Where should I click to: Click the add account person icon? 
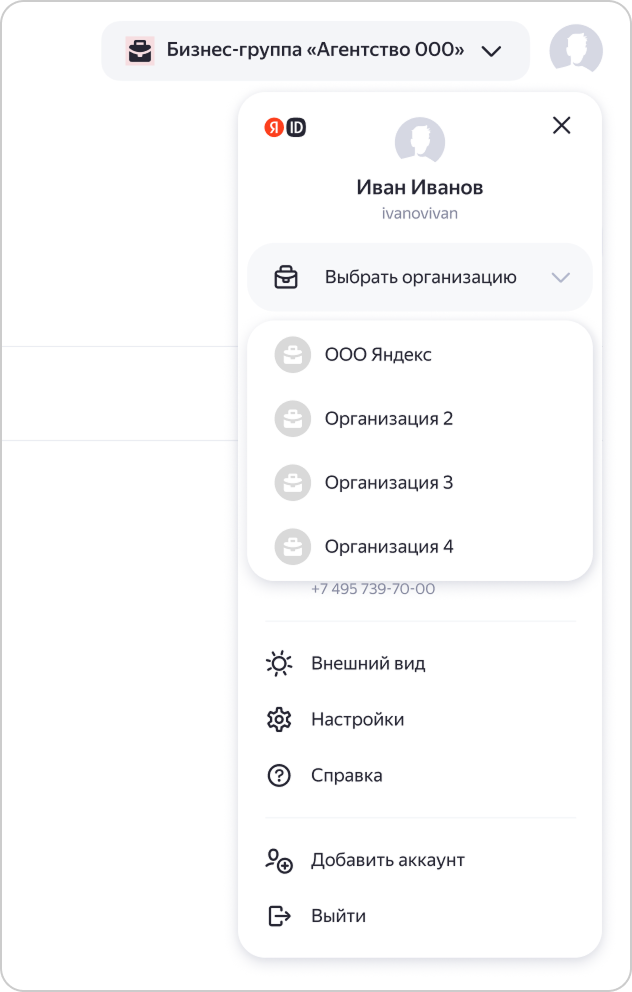point(279,861)
